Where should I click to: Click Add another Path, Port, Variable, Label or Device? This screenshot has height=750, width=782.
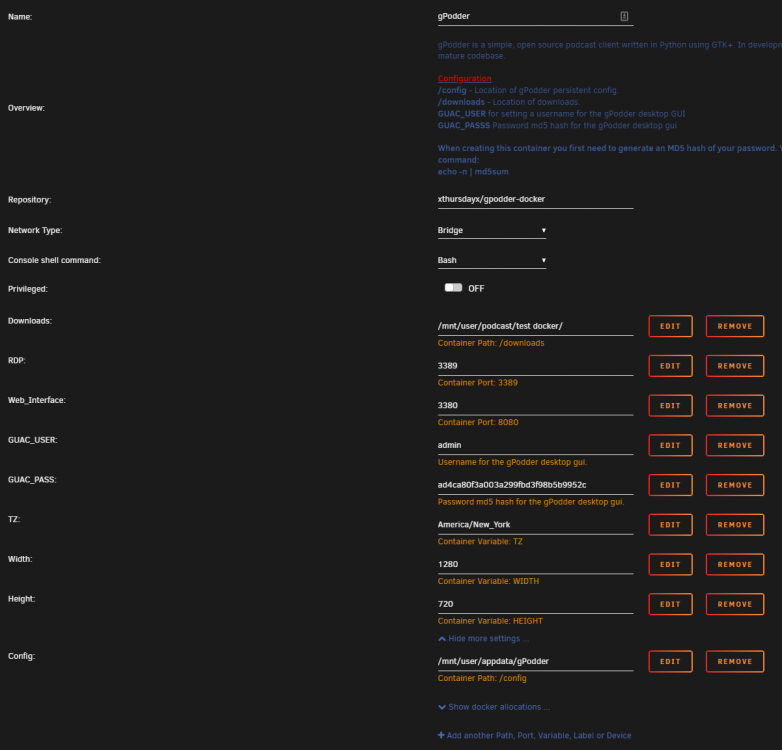pyautogui.click(x=535, y=736)
